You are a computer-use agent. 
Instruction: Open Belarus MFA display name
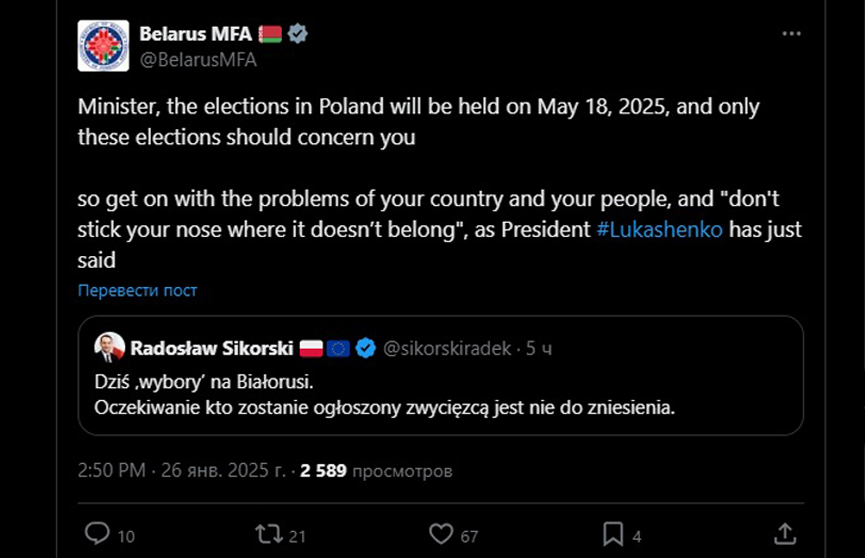(195, 34)
